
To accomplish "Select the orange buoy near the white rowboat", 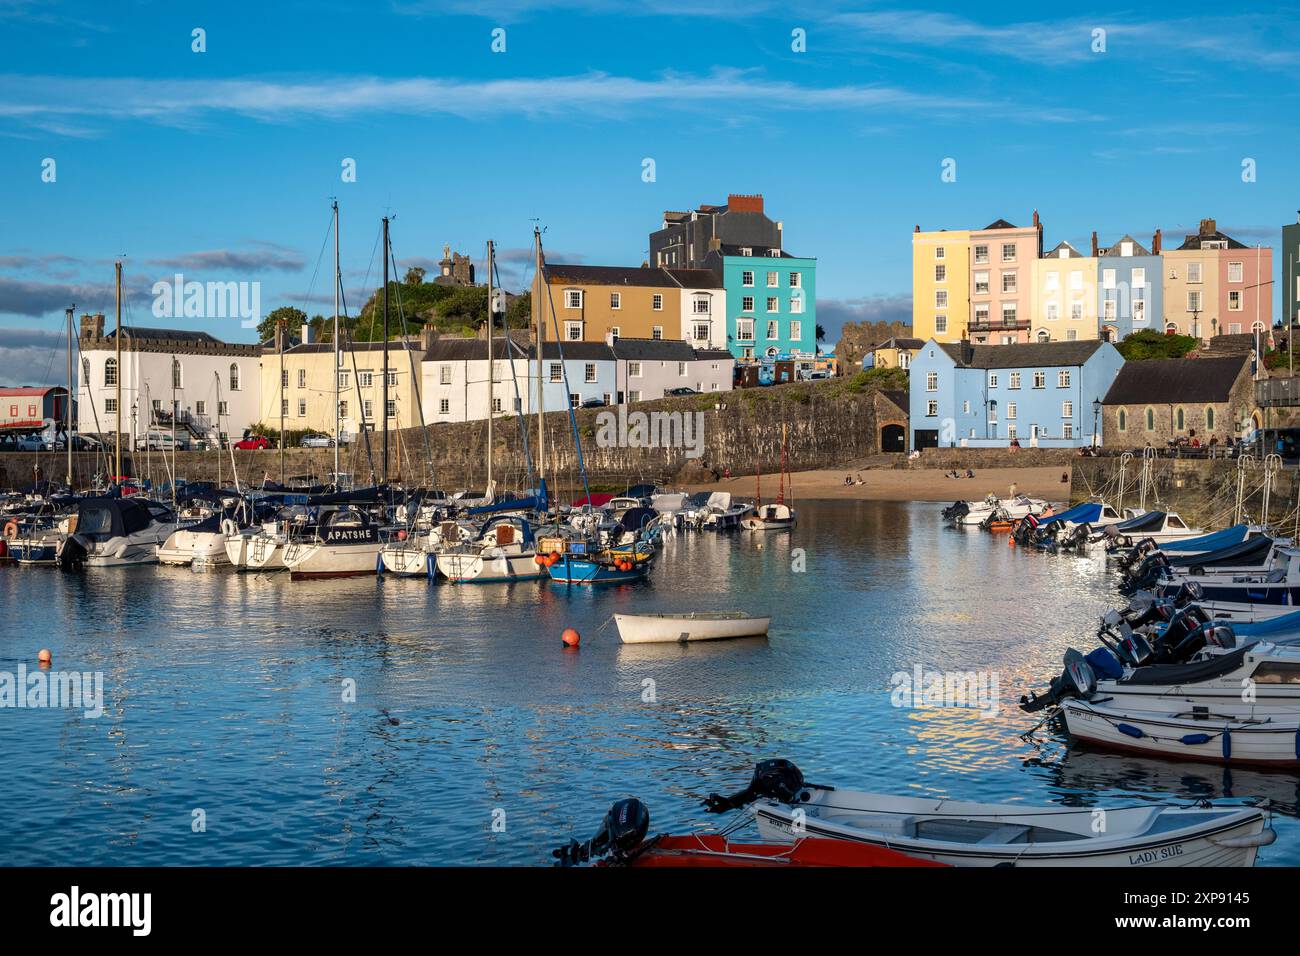I will 570,637.
